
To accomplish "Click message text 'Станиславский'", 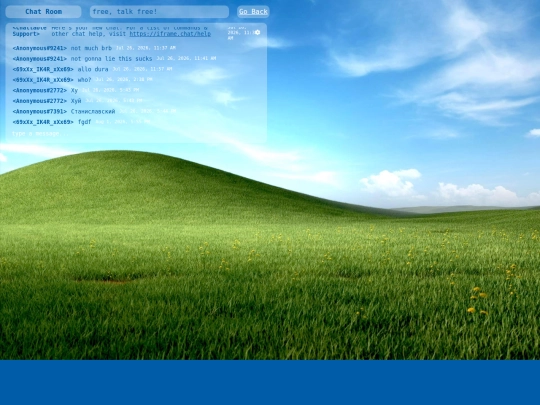I will pyautogui.click(x=93, y=112).
